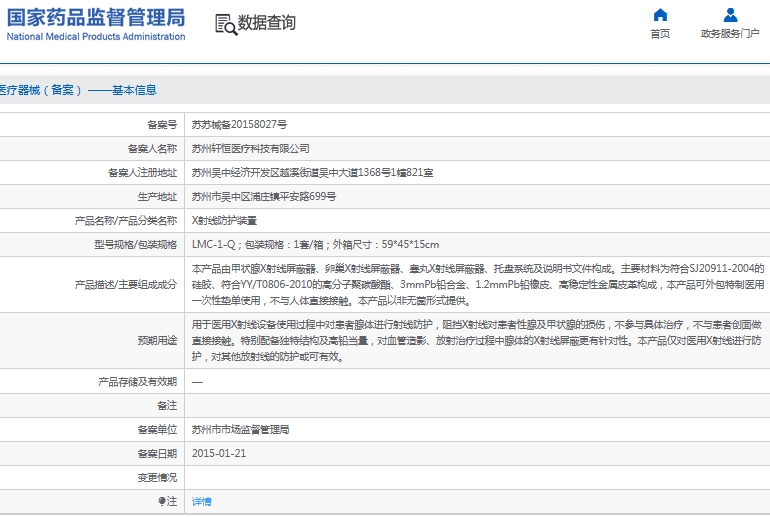Screen dimensions: 770x517
Task: Click the 首页 text link
Action: click(x=660, y=33)
